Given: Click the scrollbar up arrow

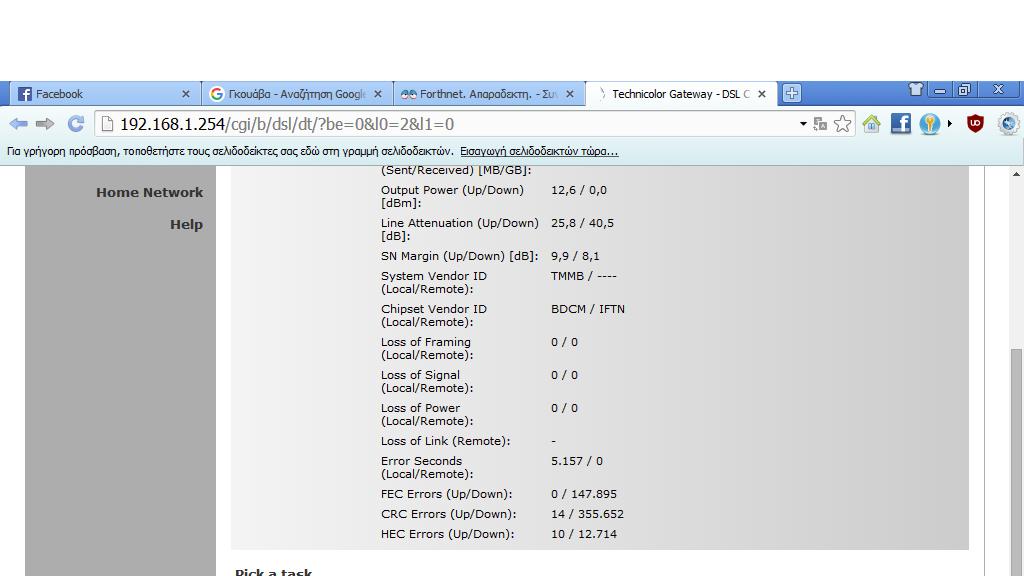Looking at the screenshot, I should [x=1016, y=174].
